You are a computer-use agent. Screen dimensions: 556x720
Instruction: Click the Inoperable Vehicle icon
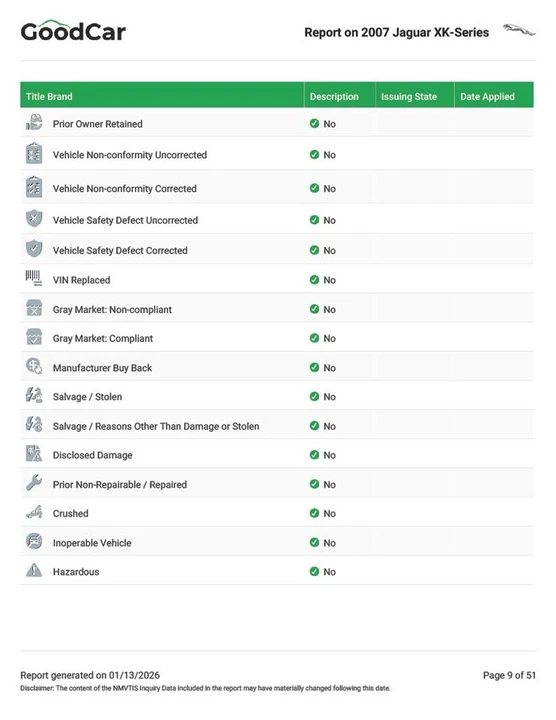34,541
